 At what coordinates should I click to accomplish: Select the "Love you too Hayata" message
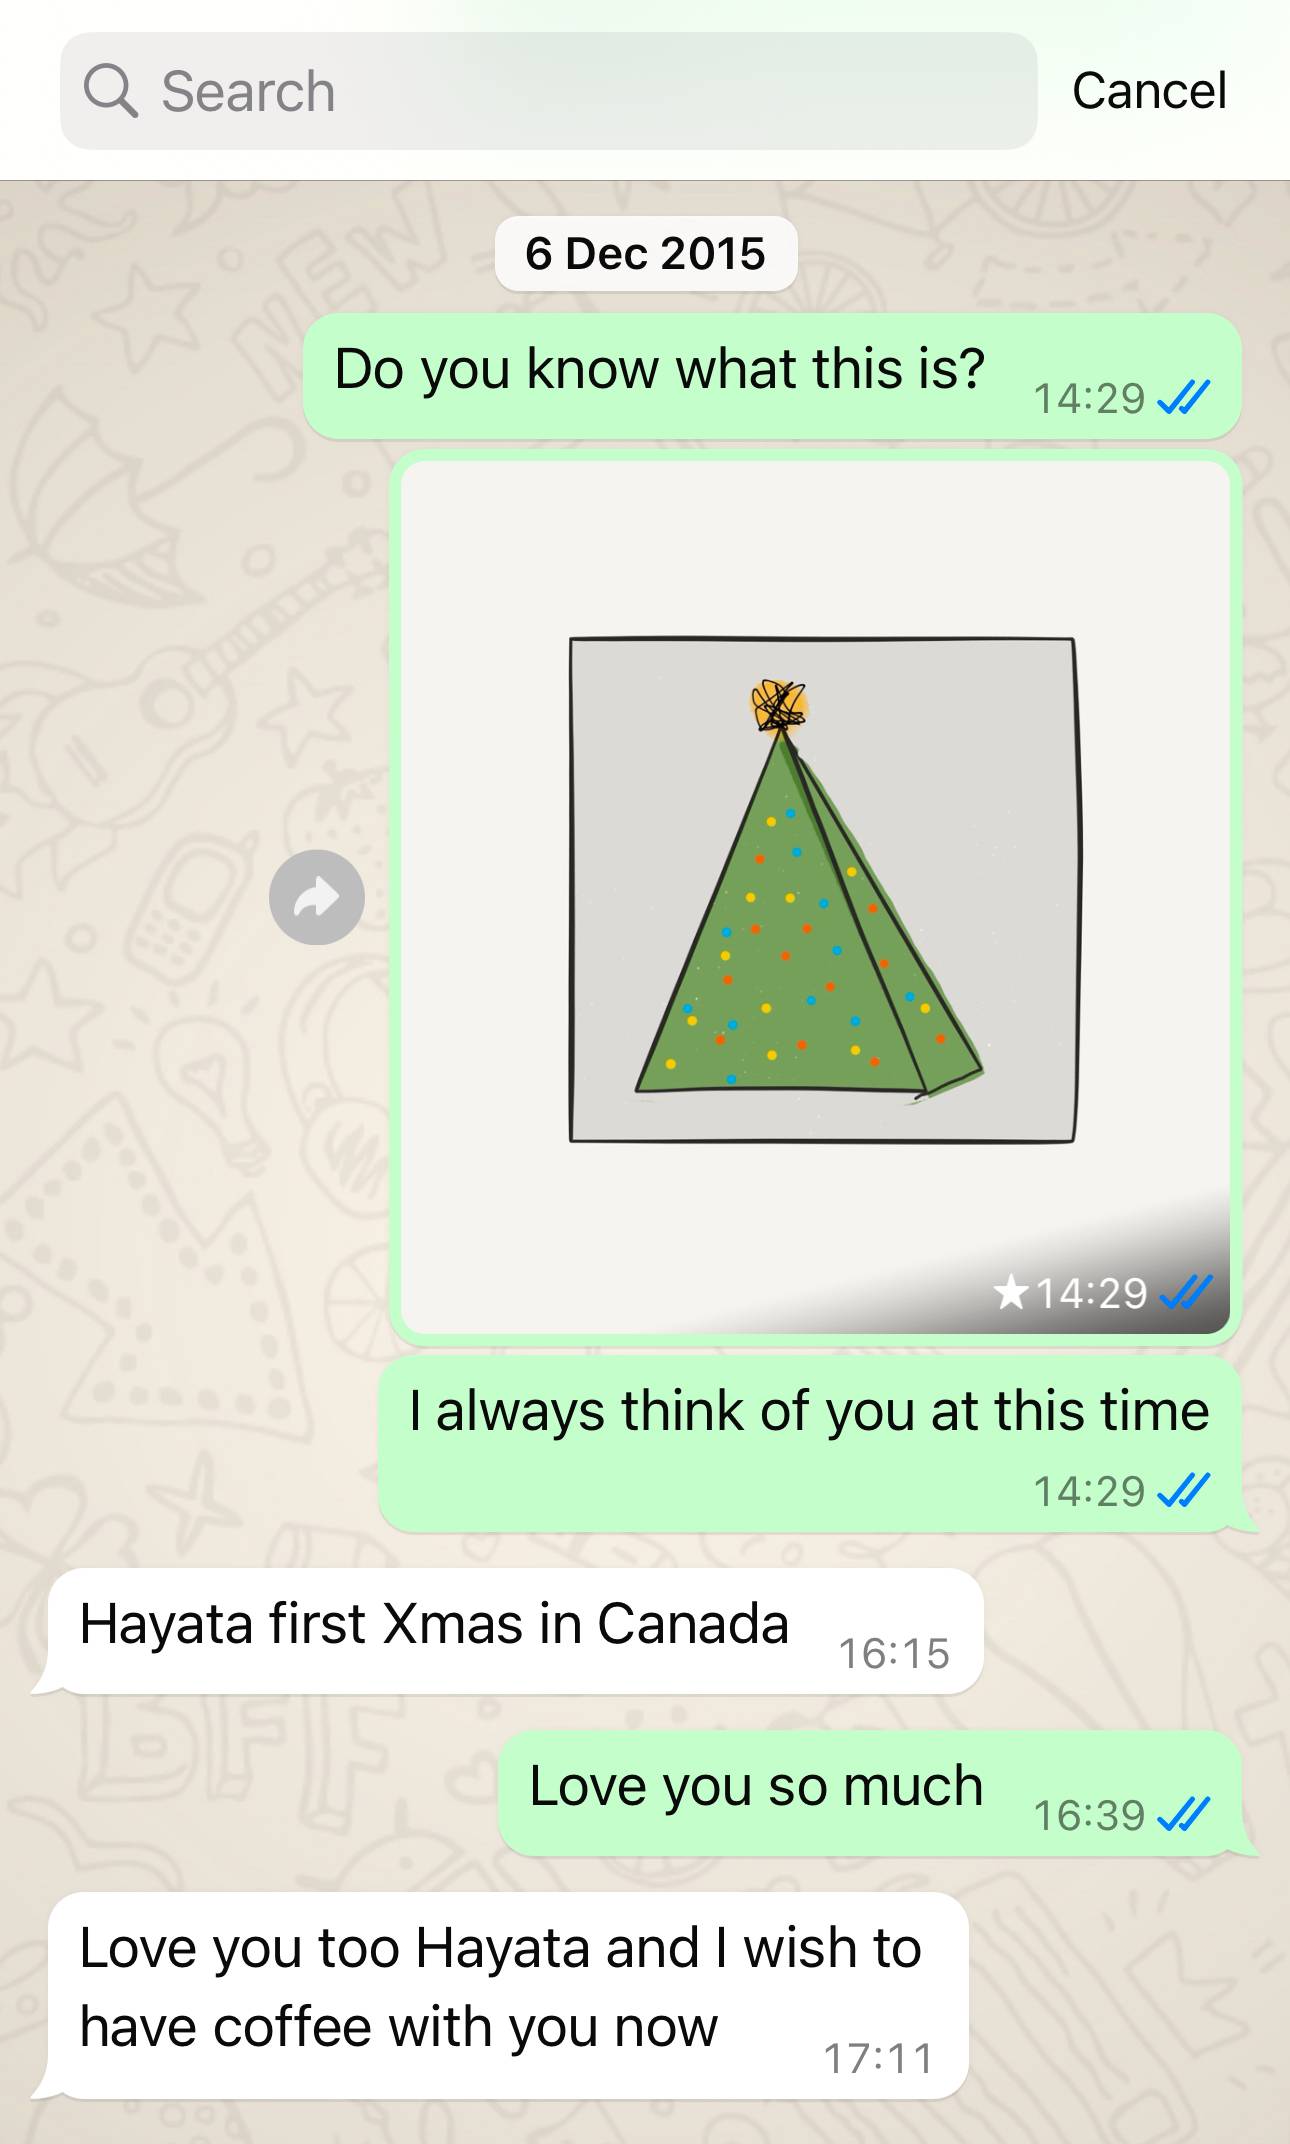(x=508, y=1995)
